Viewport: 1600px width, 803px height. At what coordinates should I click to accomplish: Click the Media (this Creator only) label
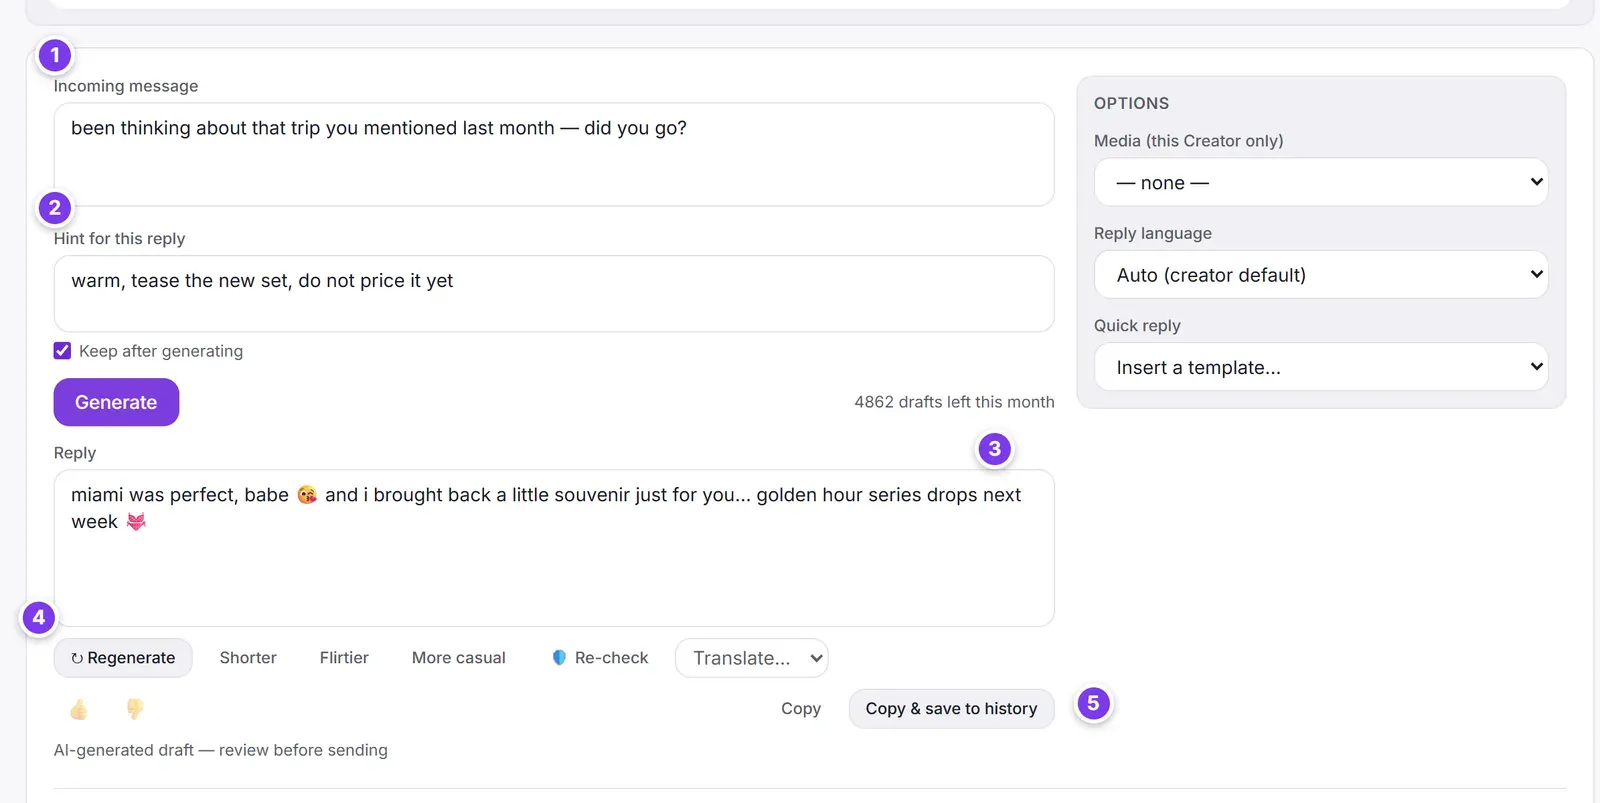pos(1189,141)
